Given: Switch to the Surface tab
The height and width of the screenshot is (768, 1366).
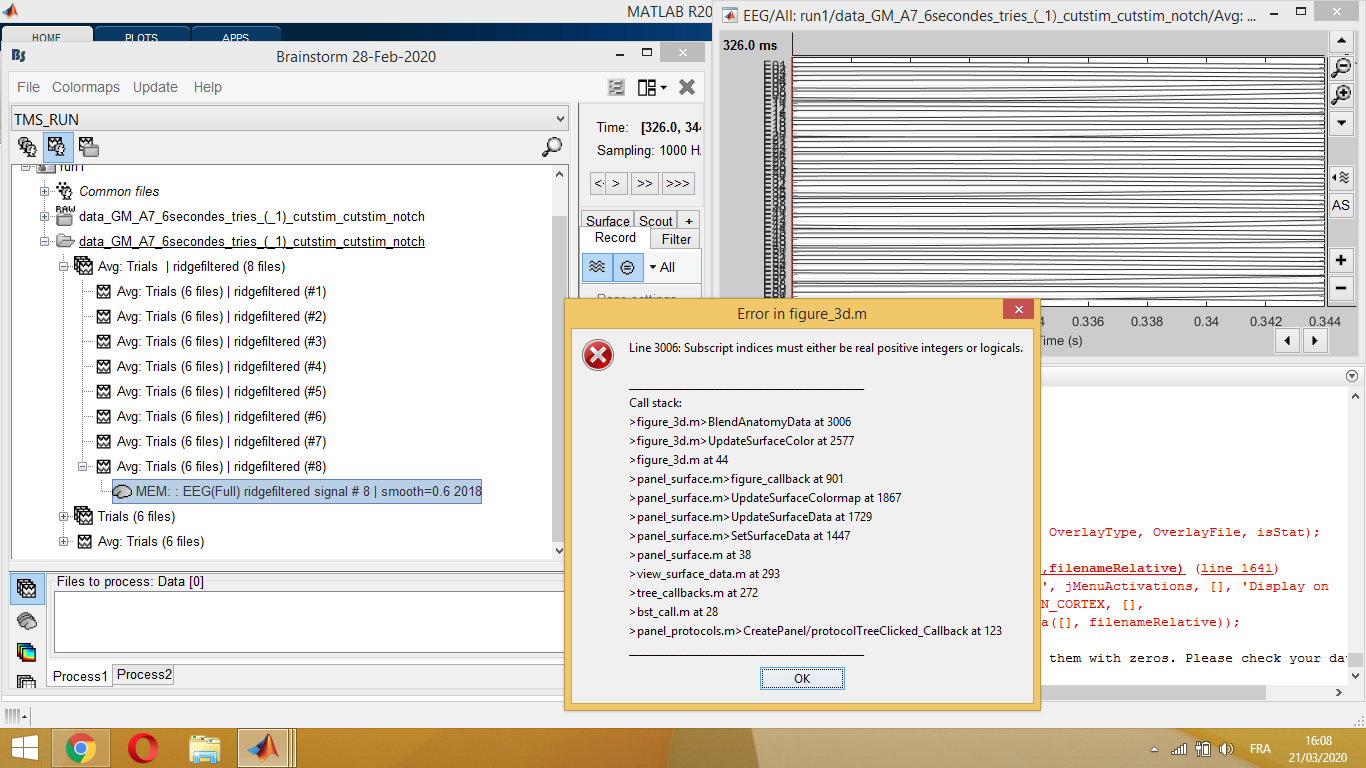Looking at the screenshot, I should (x=607, y=221).
